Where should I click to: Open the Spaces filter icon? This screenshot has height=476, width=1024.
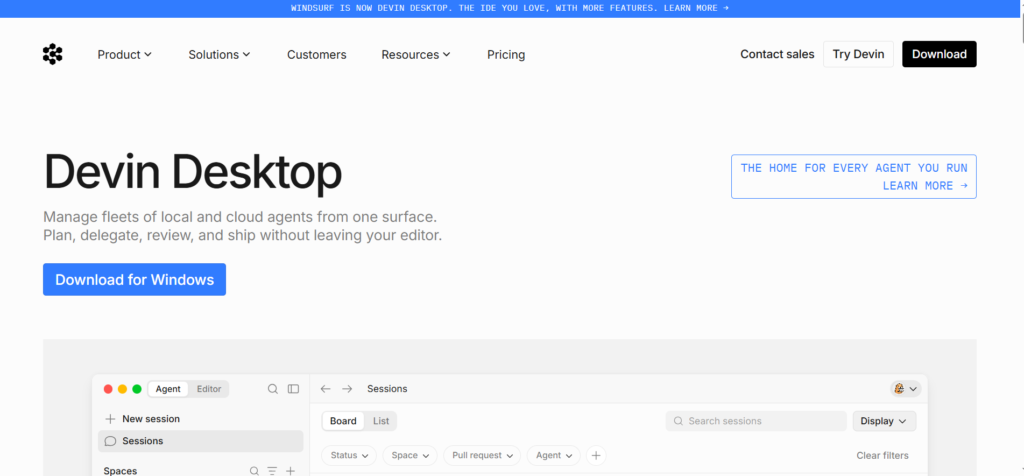[x=272, y=471]
